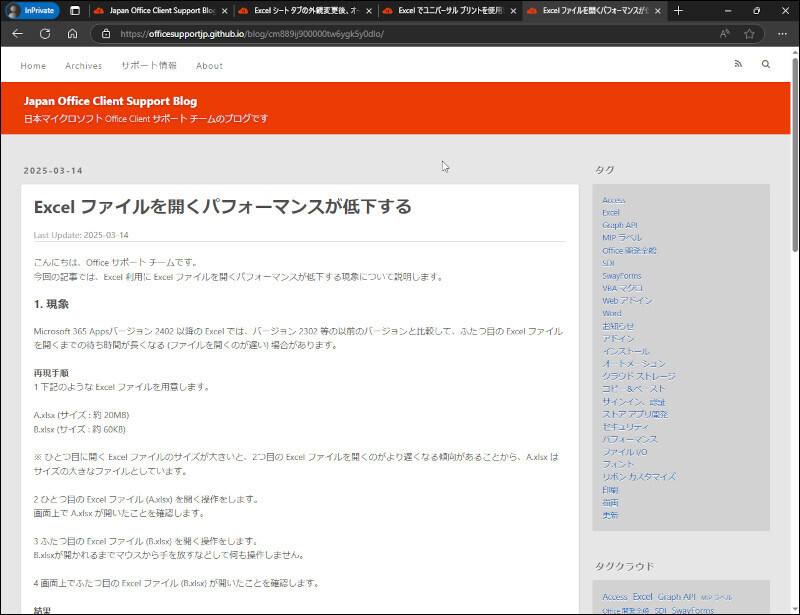This screenshot has width=800, height=615.
Task: Open the Archives nav link
Action: pyautogui.click(x=84, y=66)
